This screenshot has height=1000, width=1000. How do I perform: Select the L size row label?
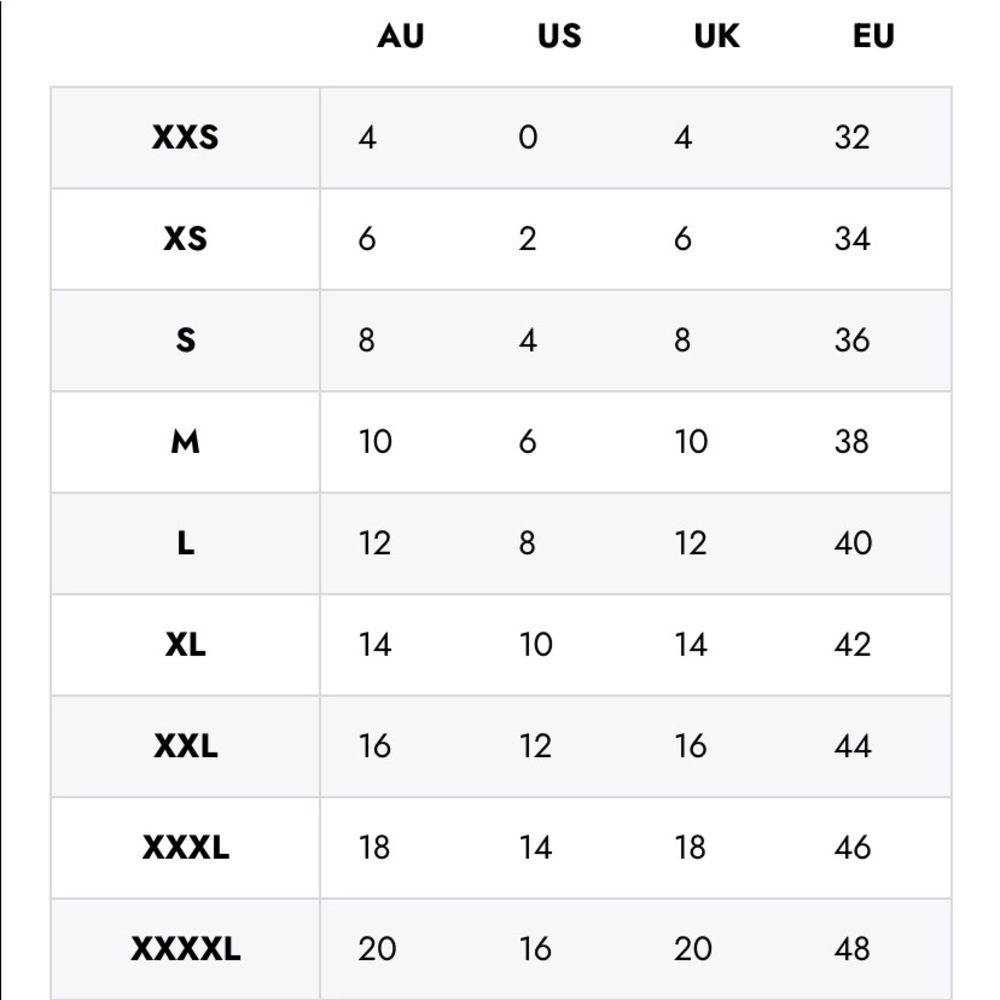point(185,544)
